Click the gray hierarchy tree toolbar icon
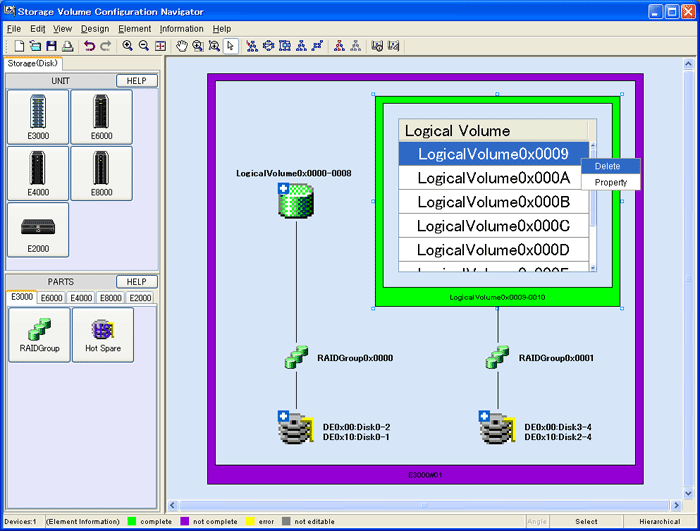This screenshot has height=531, width=700. click(356, 46)
